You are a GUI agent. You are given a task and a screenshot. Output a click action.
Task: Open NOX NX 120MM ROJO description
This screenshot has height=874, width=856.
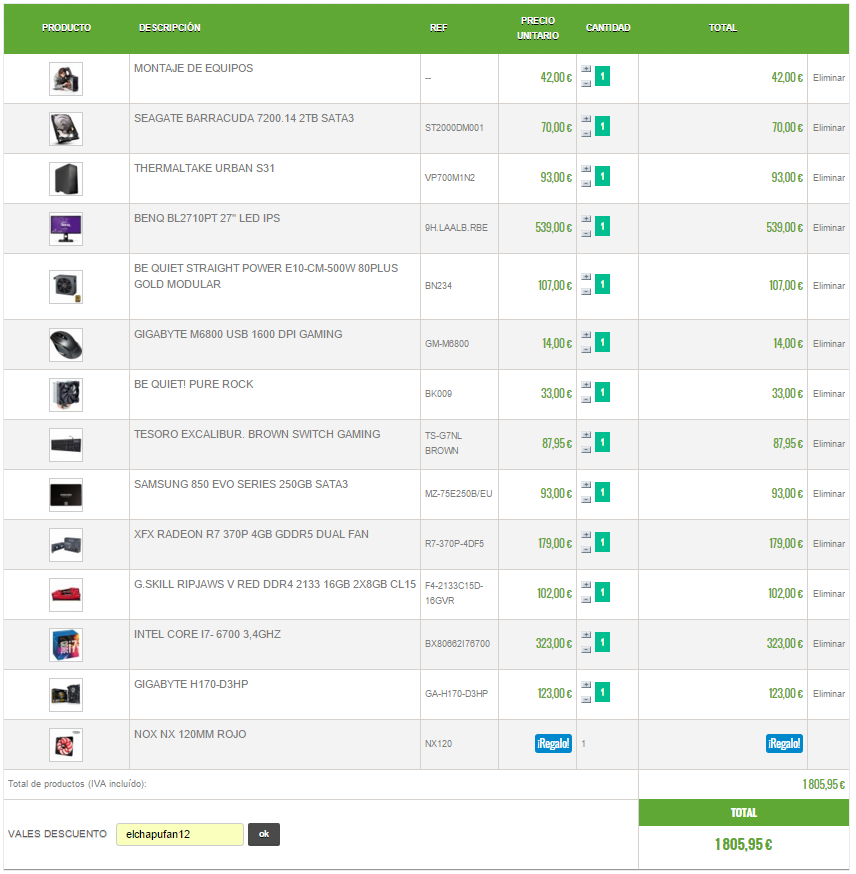point(190,734)
